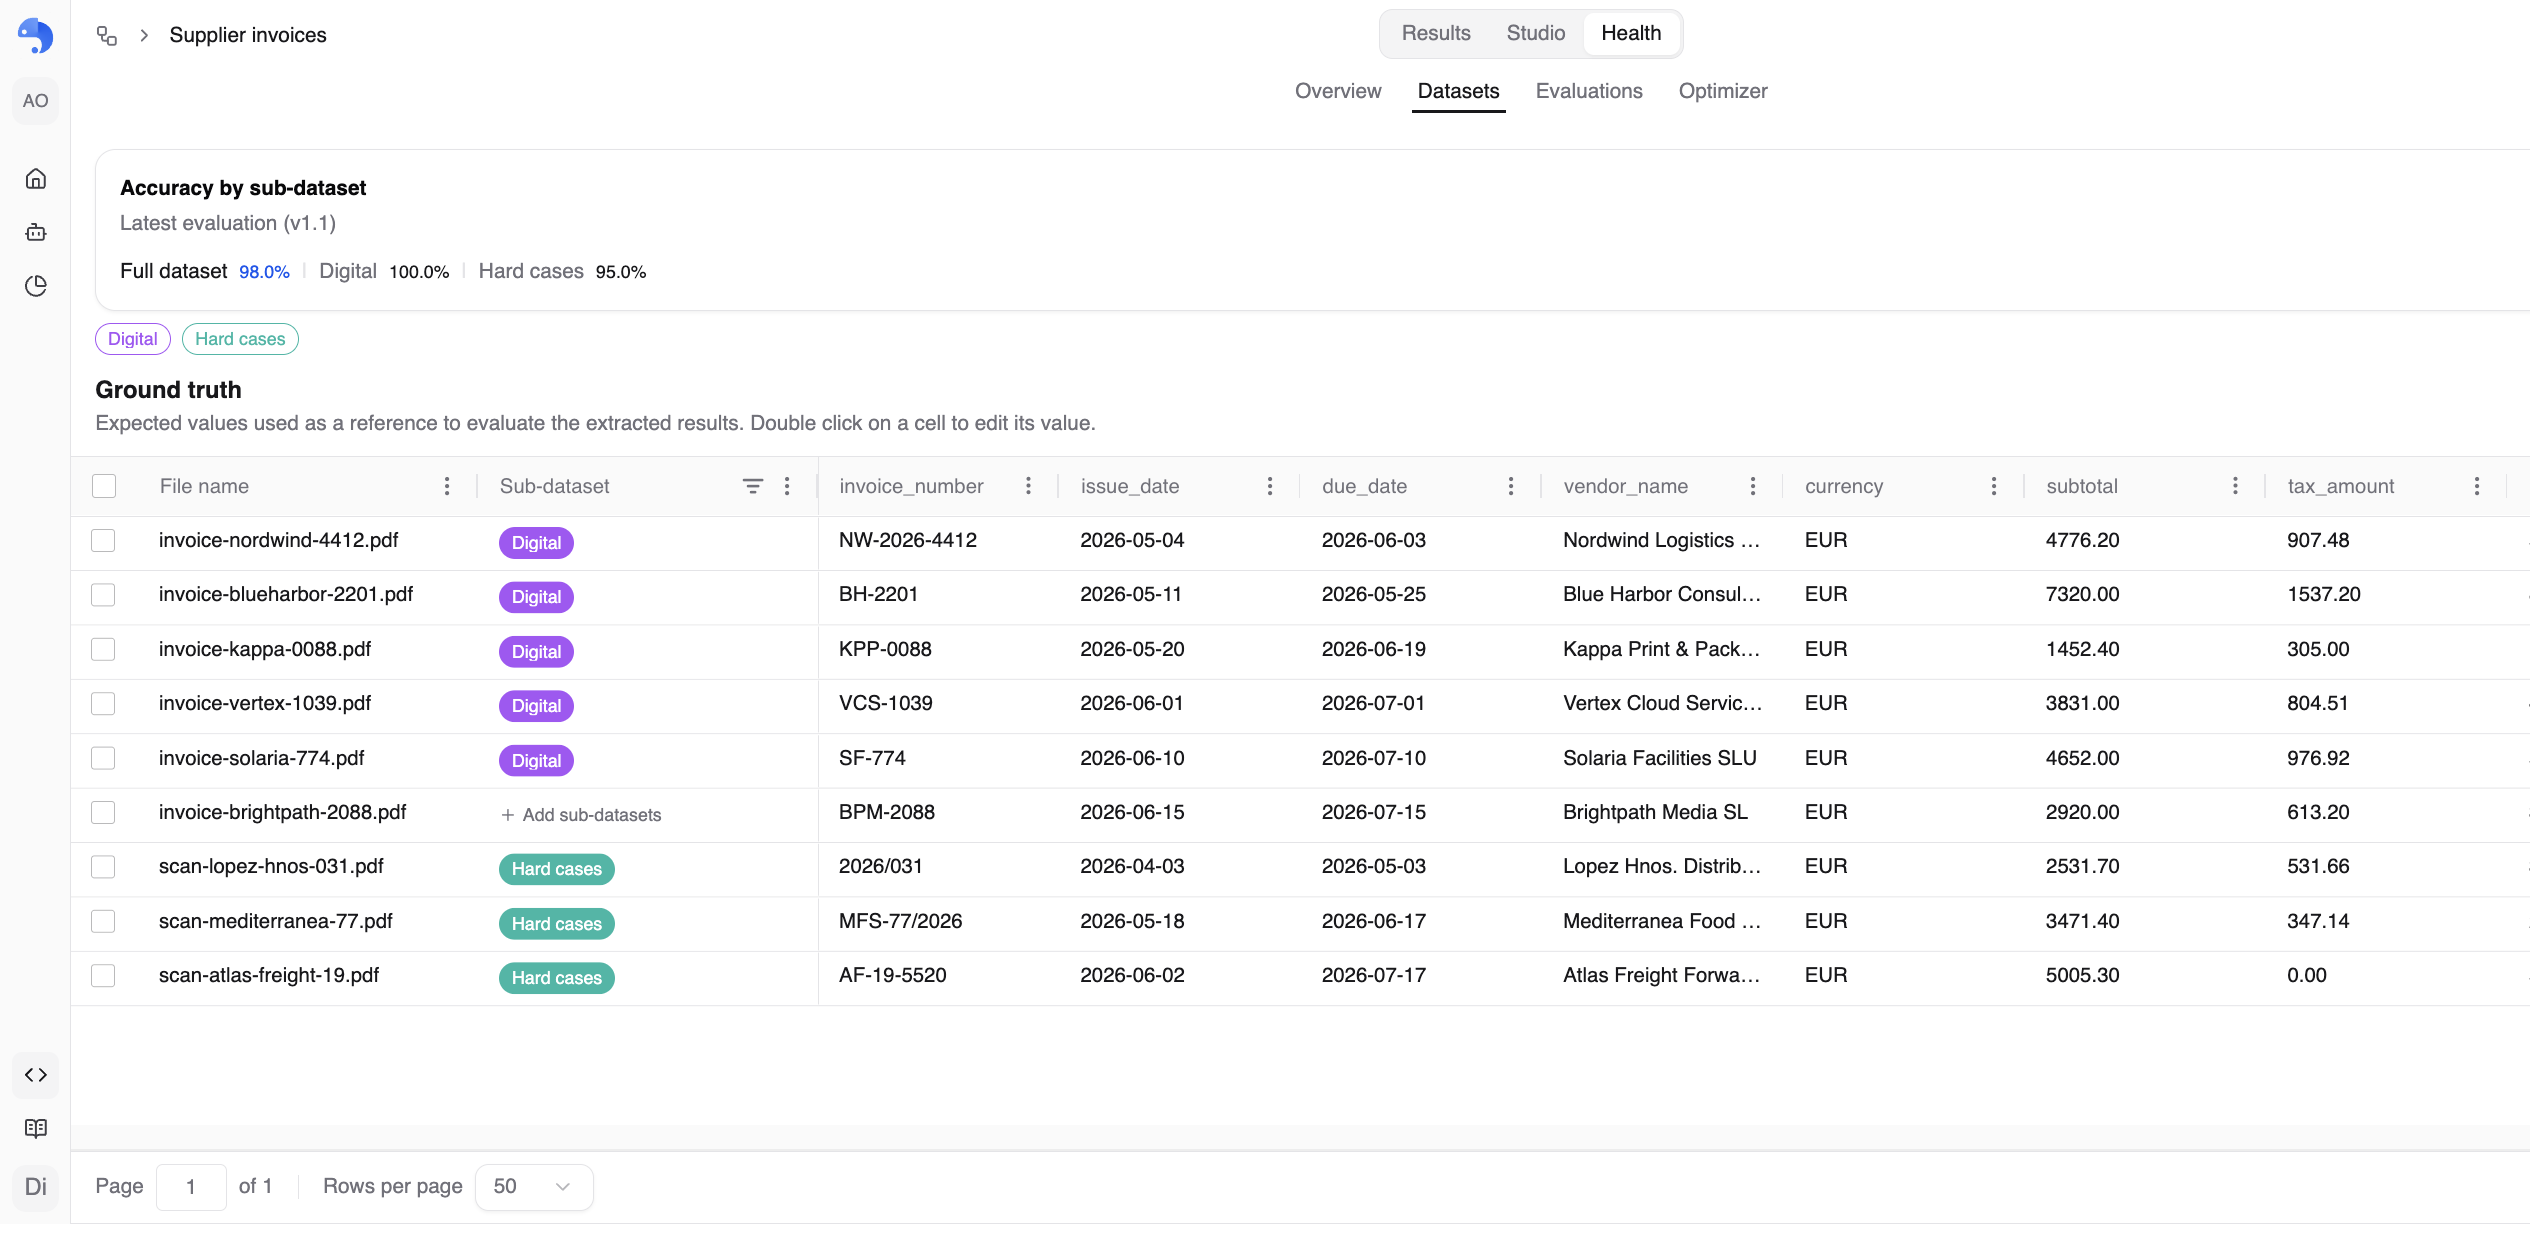
Task: Open the Optimizer sub-tab
Action: 1723,92
